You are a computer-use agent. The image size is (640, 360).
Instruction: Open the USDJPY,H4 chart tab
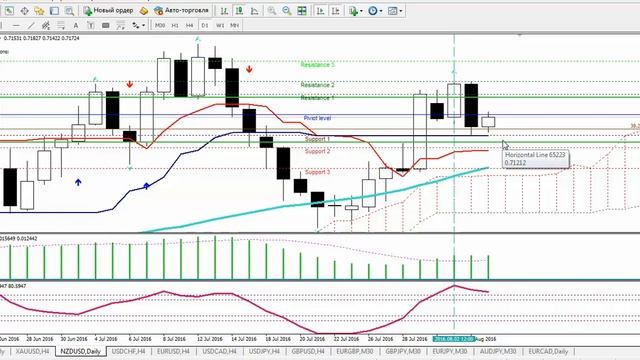coord(264,351)
